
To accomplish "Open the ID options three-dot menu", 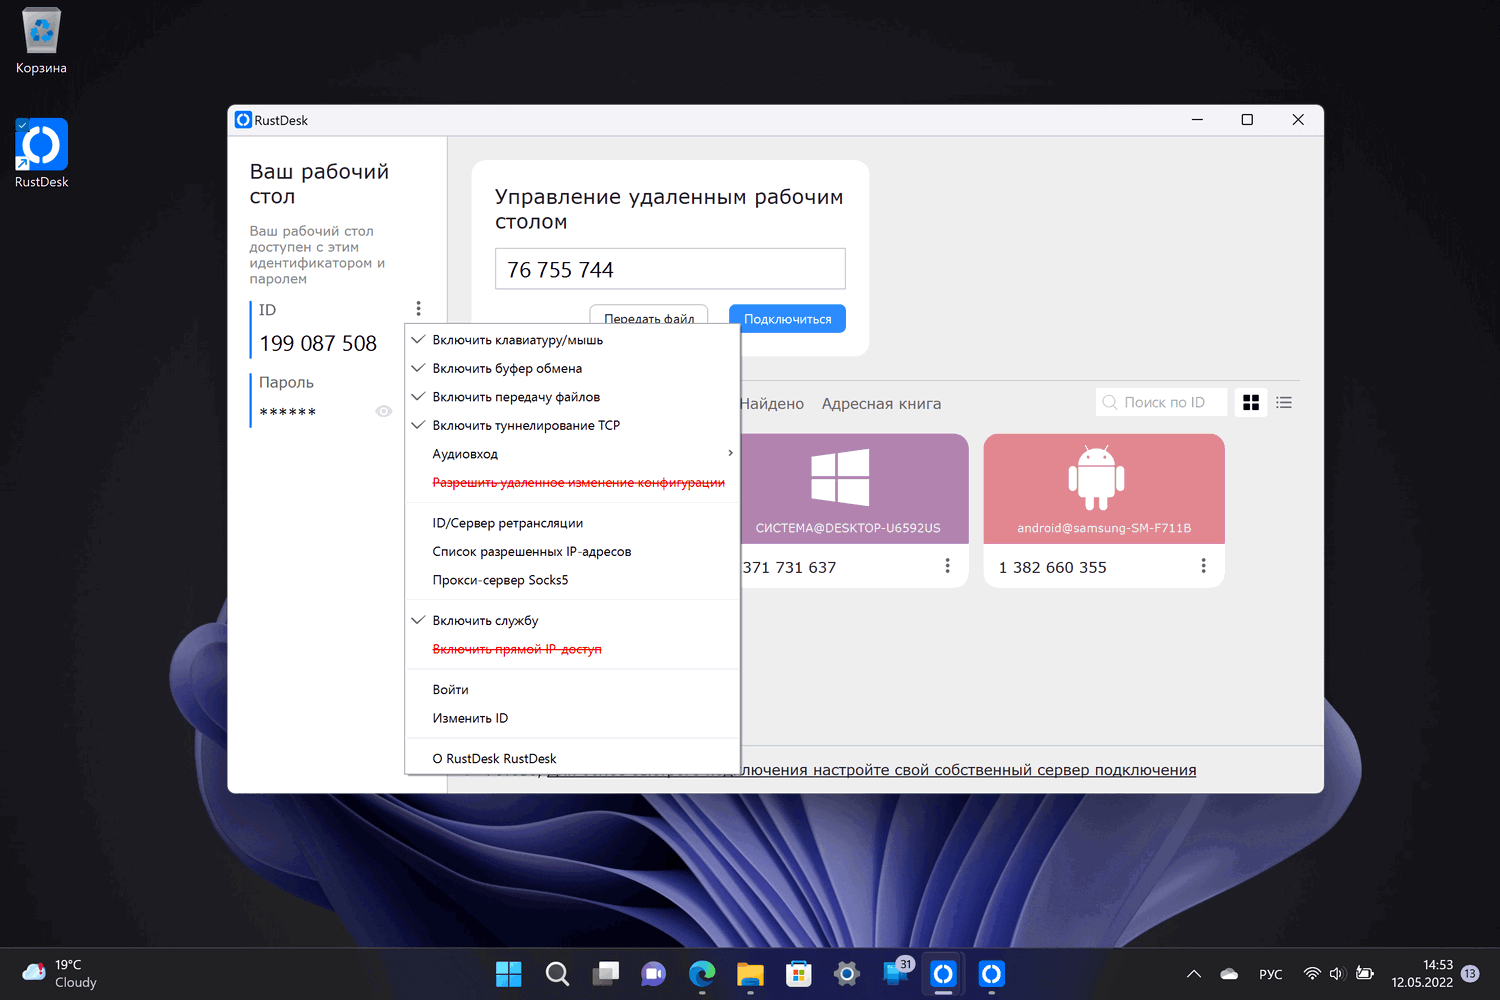I will click(x=418, y=309).
